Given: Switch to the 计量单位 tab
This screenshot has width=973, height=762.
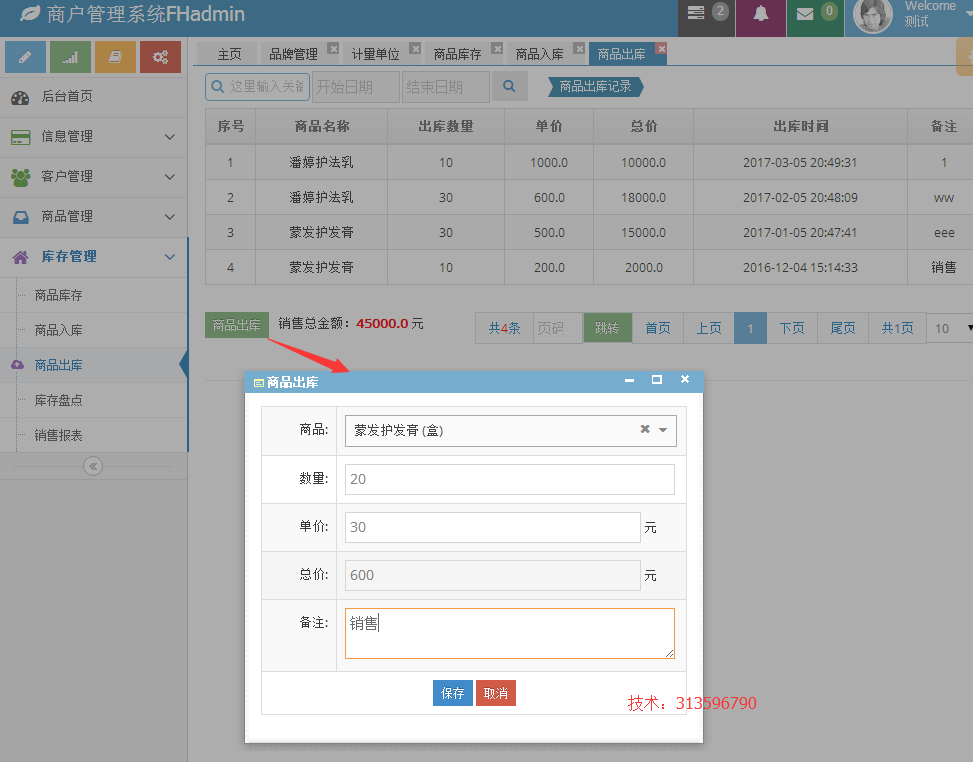Looking at the screenshot, I should pos(375,55).
